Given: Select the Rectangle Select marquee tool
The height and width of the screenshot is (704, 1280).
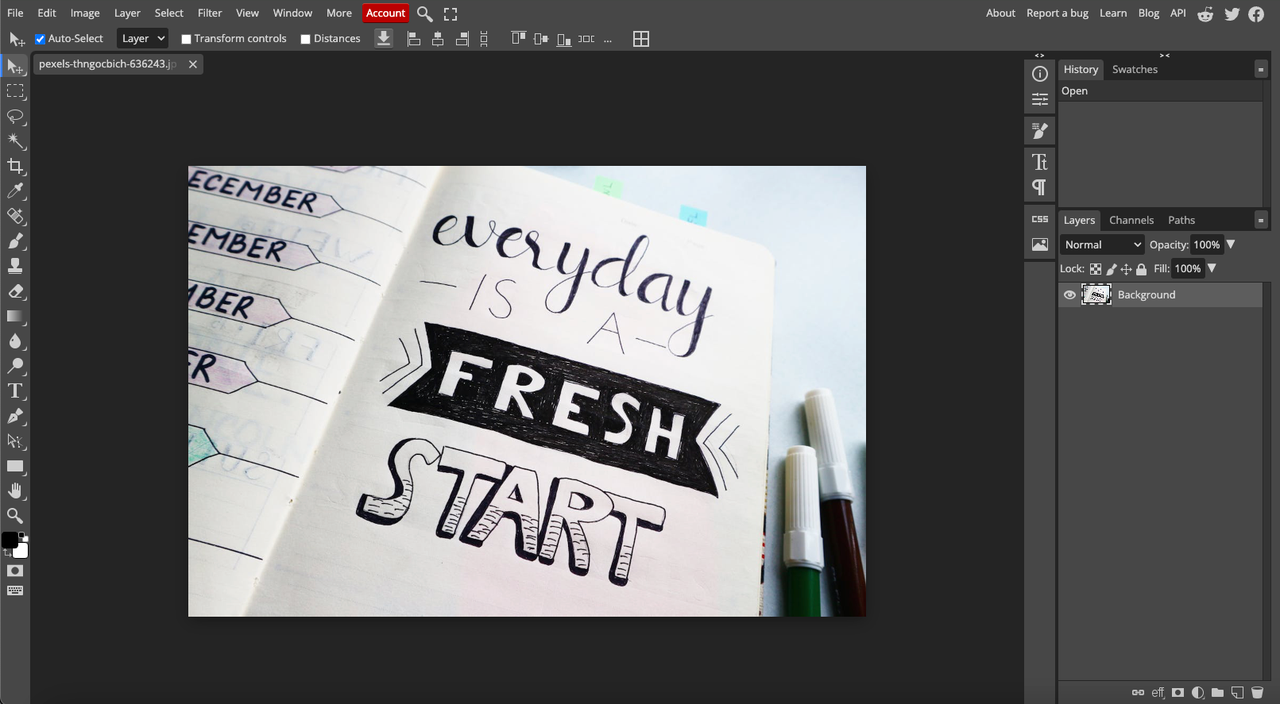Looking at the screenshot, I should 15,91.
